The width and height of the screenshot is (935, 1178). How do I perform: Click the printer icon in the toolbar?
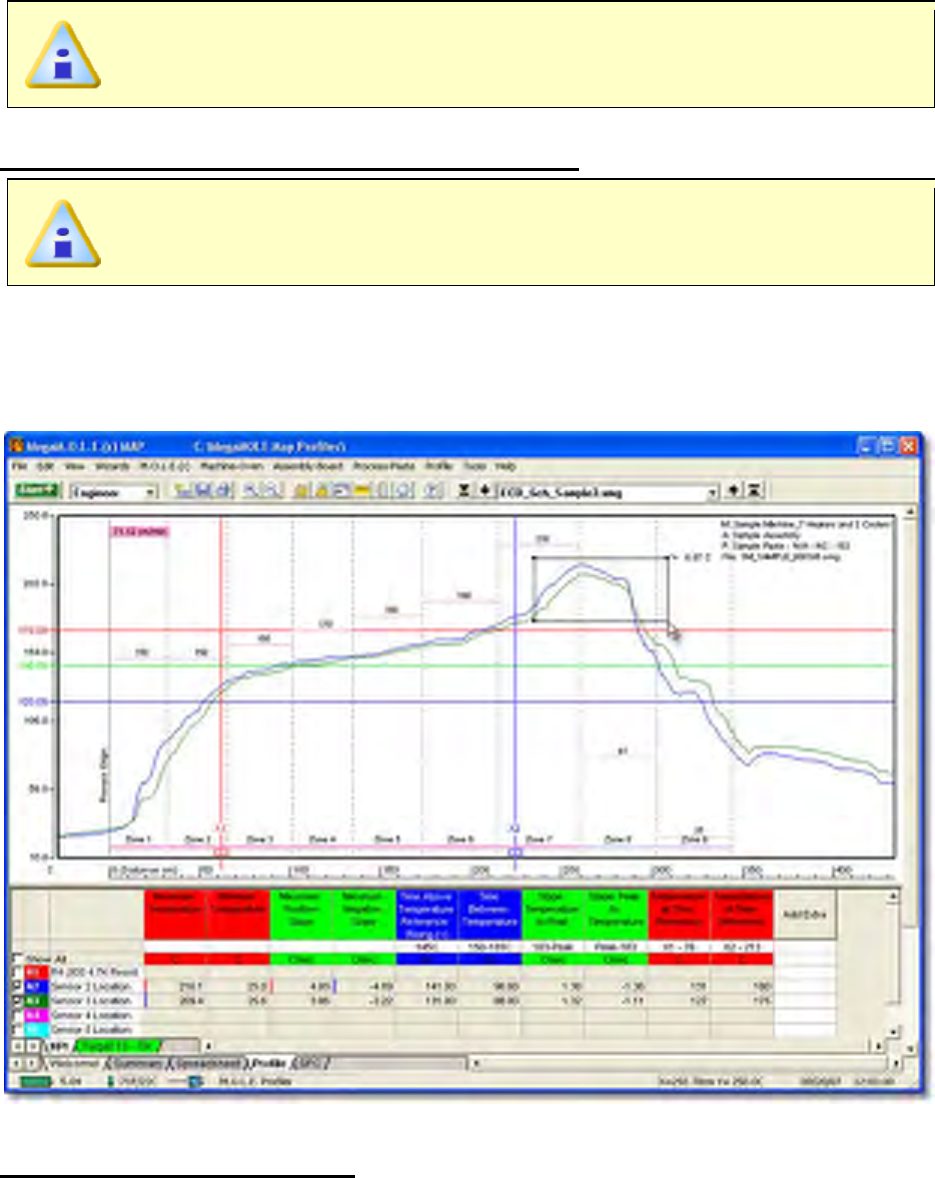[x=225, y=491]
